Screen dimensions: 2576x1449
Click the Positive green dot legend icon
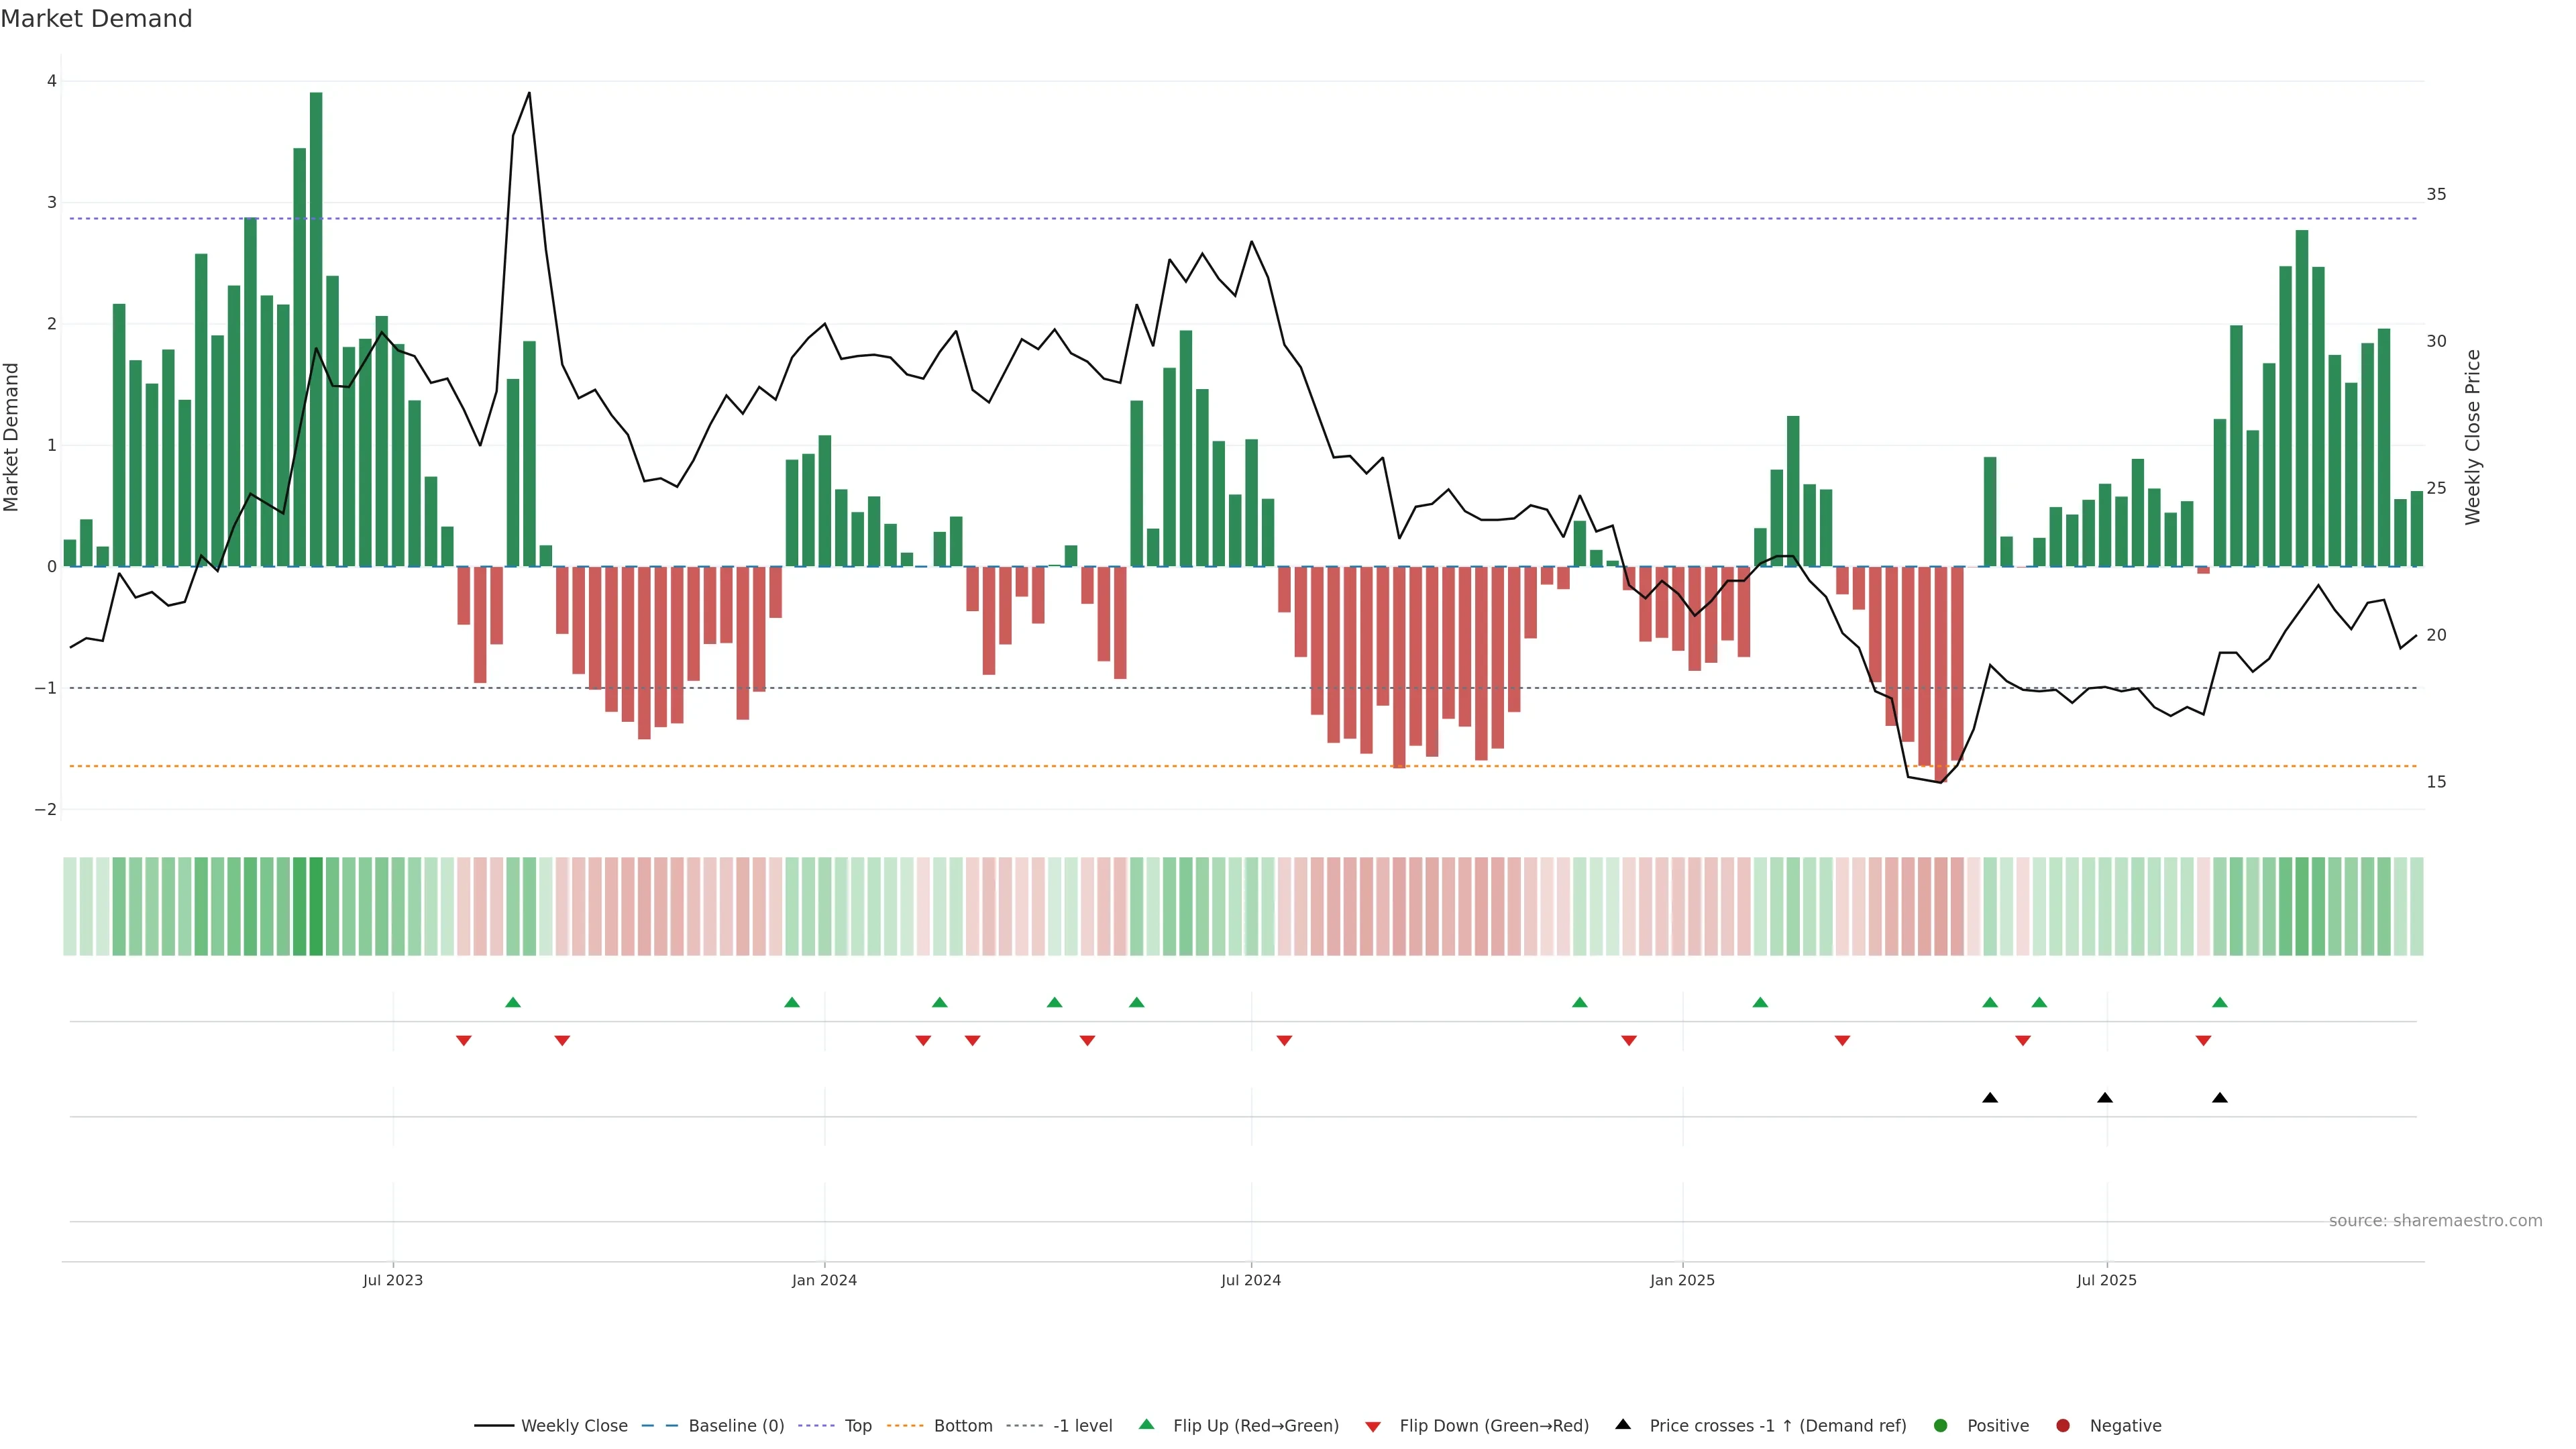(x=1941, y=1425)
